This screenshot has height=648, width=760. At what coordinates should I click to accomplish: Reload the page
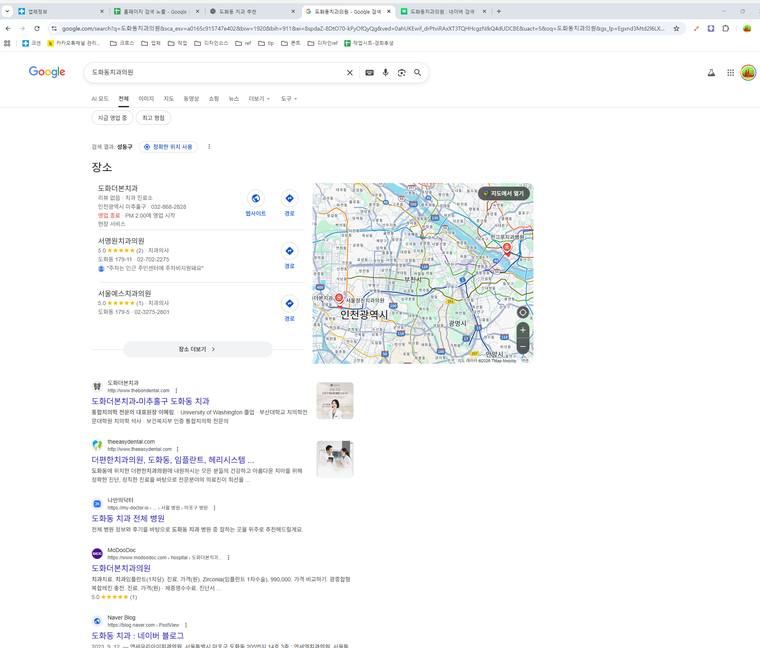click(x=37, y=29)
